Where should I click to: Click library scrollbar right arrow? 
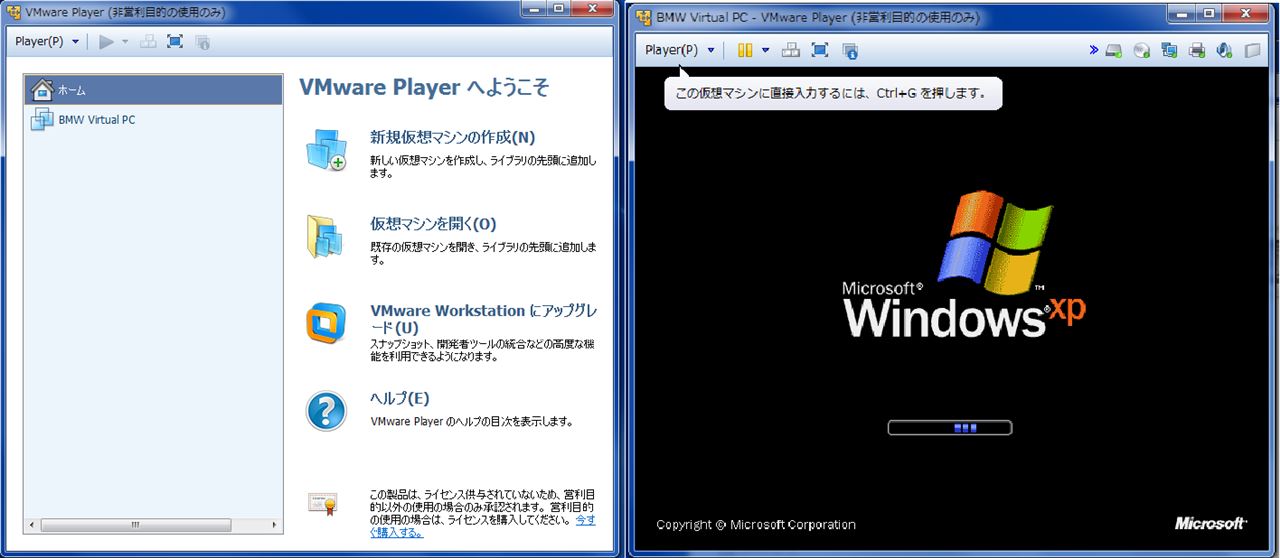pos(275,525)
